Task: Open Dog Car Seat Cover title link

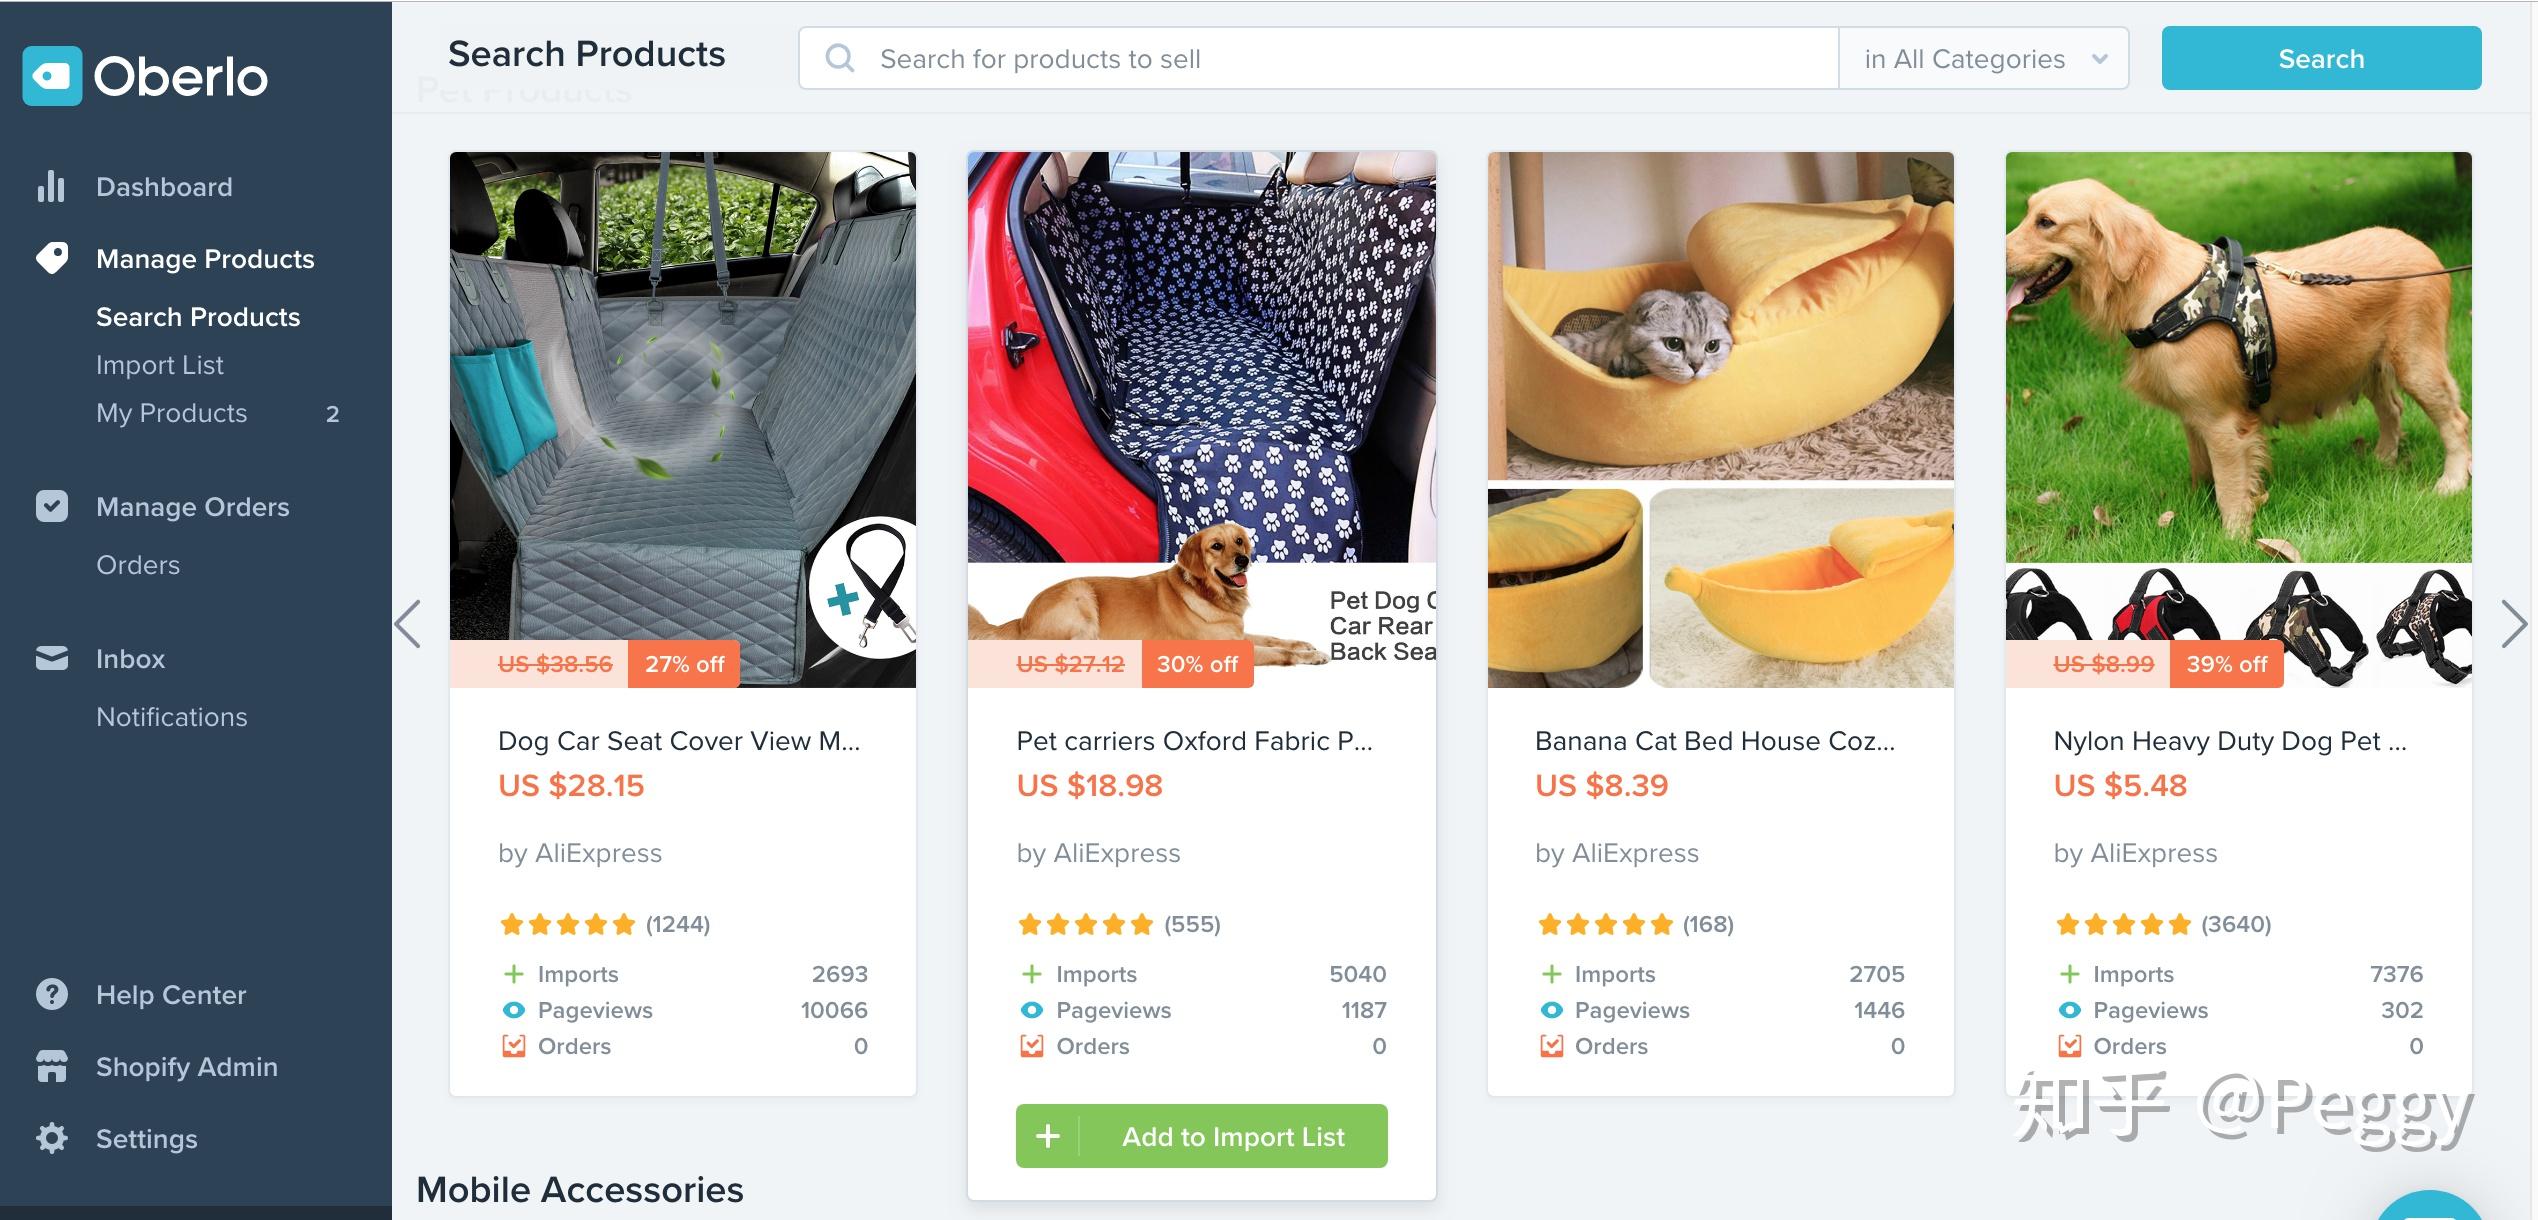Action: coord(679,741)
